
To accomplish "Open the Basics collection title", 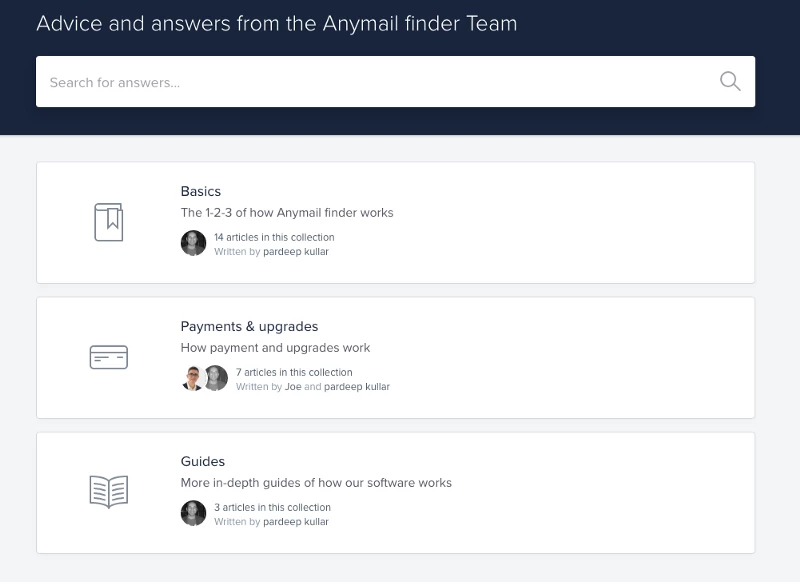I will tap(201, 191).
